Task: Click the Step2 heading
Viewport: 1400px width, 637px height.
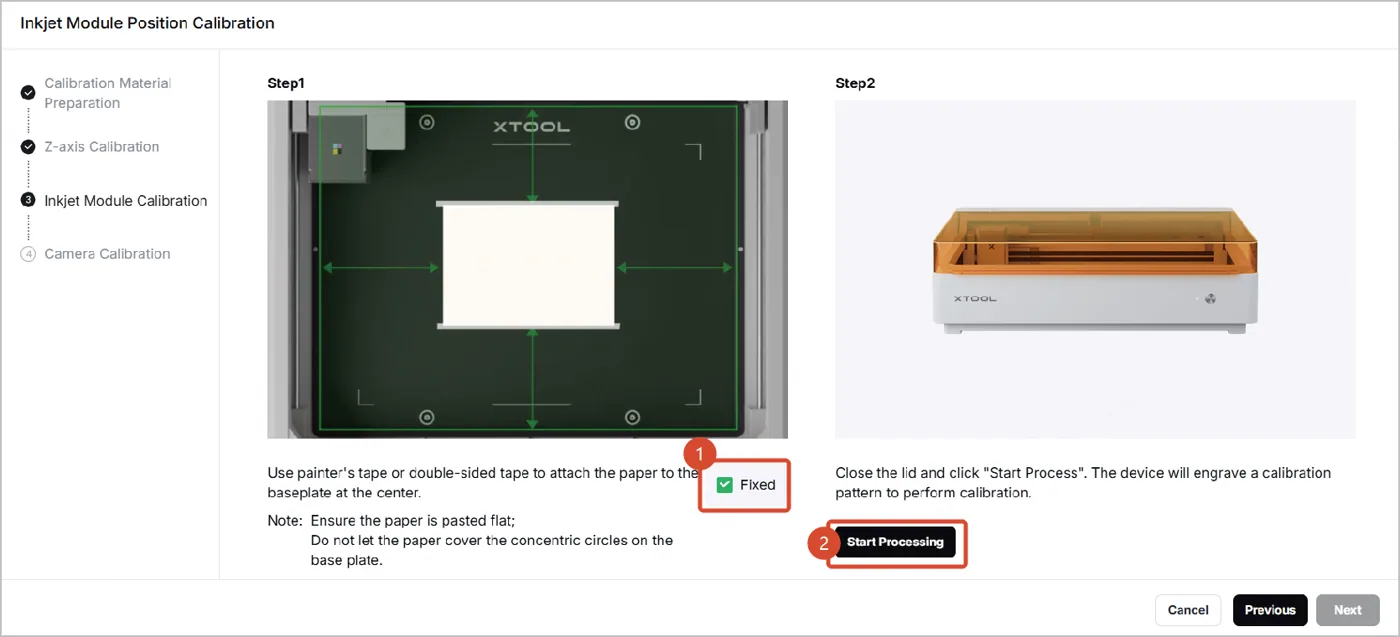Action: [855, 83]
